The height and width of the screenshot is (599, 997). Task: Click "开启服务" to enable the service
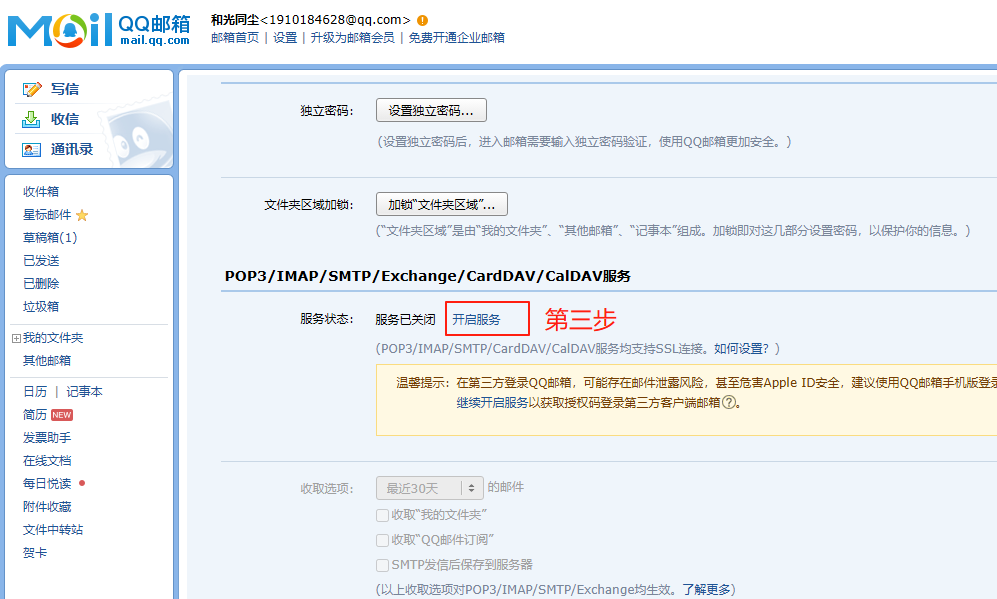click(x=476, y=320)
